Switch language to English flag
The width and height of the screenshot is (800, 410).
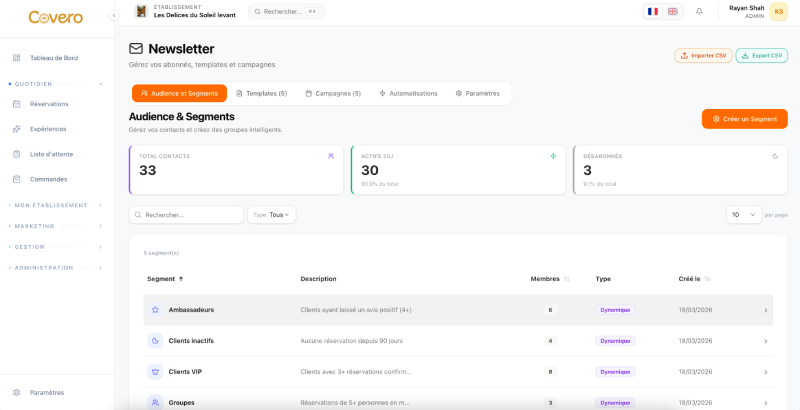click(672, 11)
